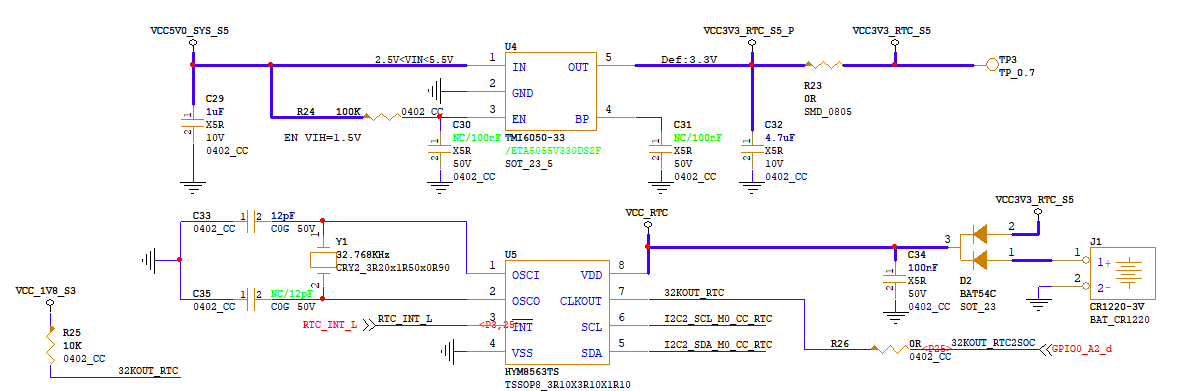Image resolution: width=1182 pixels, height=391 pixels.
Task: Select the BAT54C dual diode symbol
Action: [978, 247]
